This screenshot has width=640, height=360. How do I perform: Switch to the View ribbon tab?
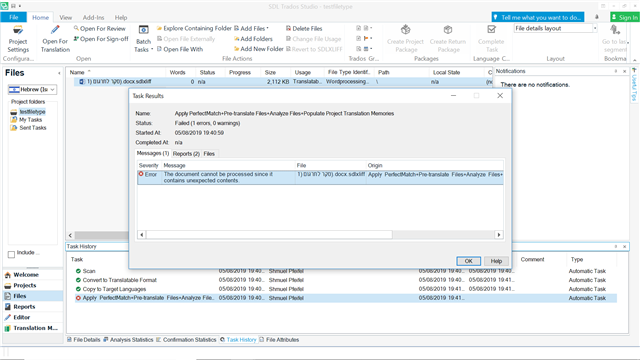65,18
